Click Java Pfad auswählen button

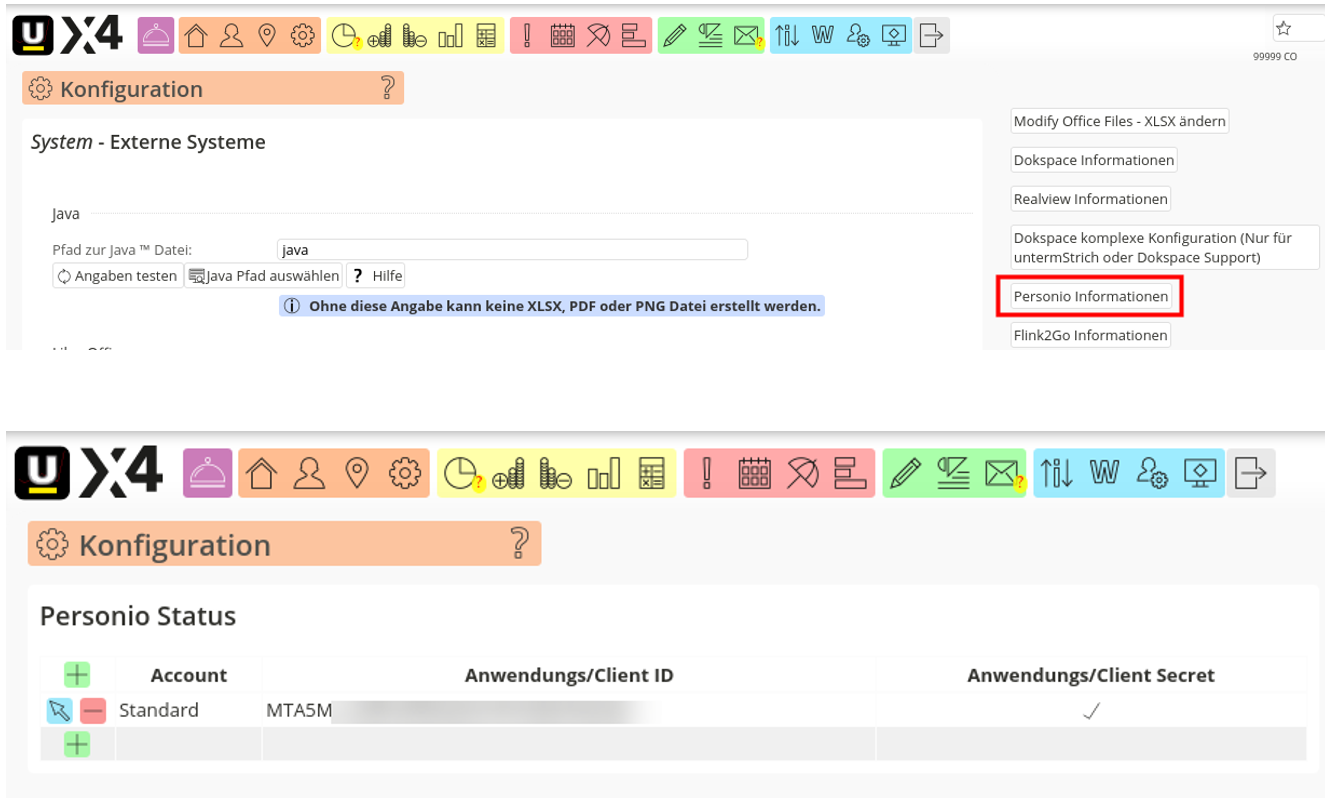point(264,276)
